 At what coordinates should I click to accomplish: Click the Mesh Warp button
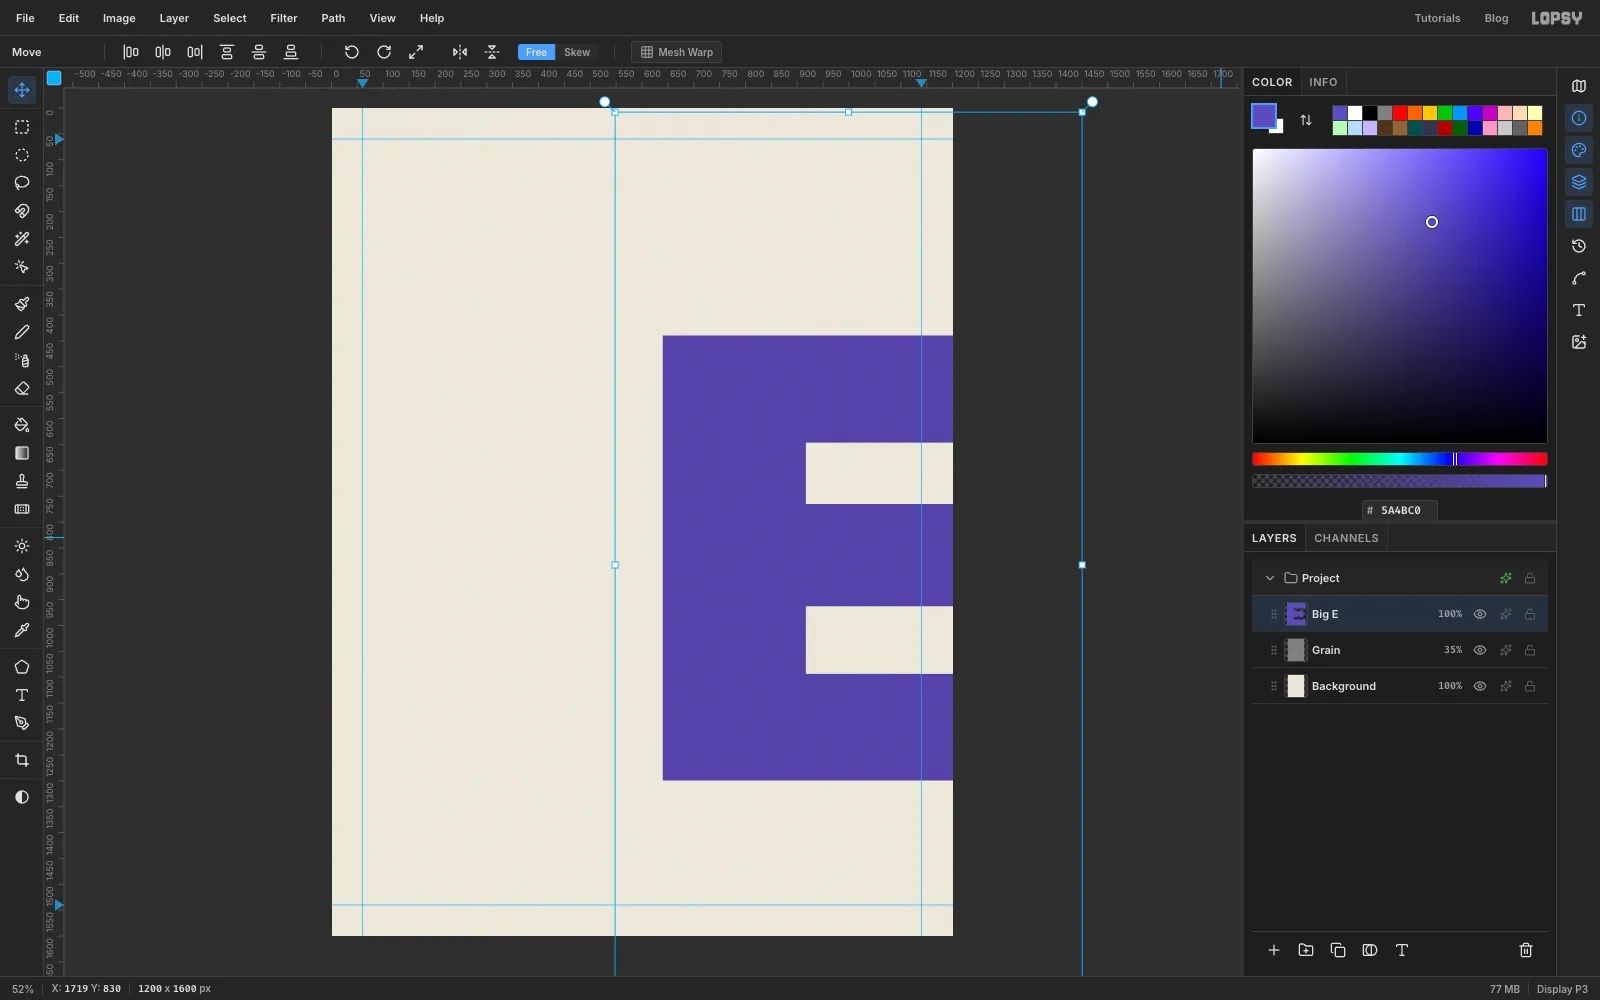677,52
